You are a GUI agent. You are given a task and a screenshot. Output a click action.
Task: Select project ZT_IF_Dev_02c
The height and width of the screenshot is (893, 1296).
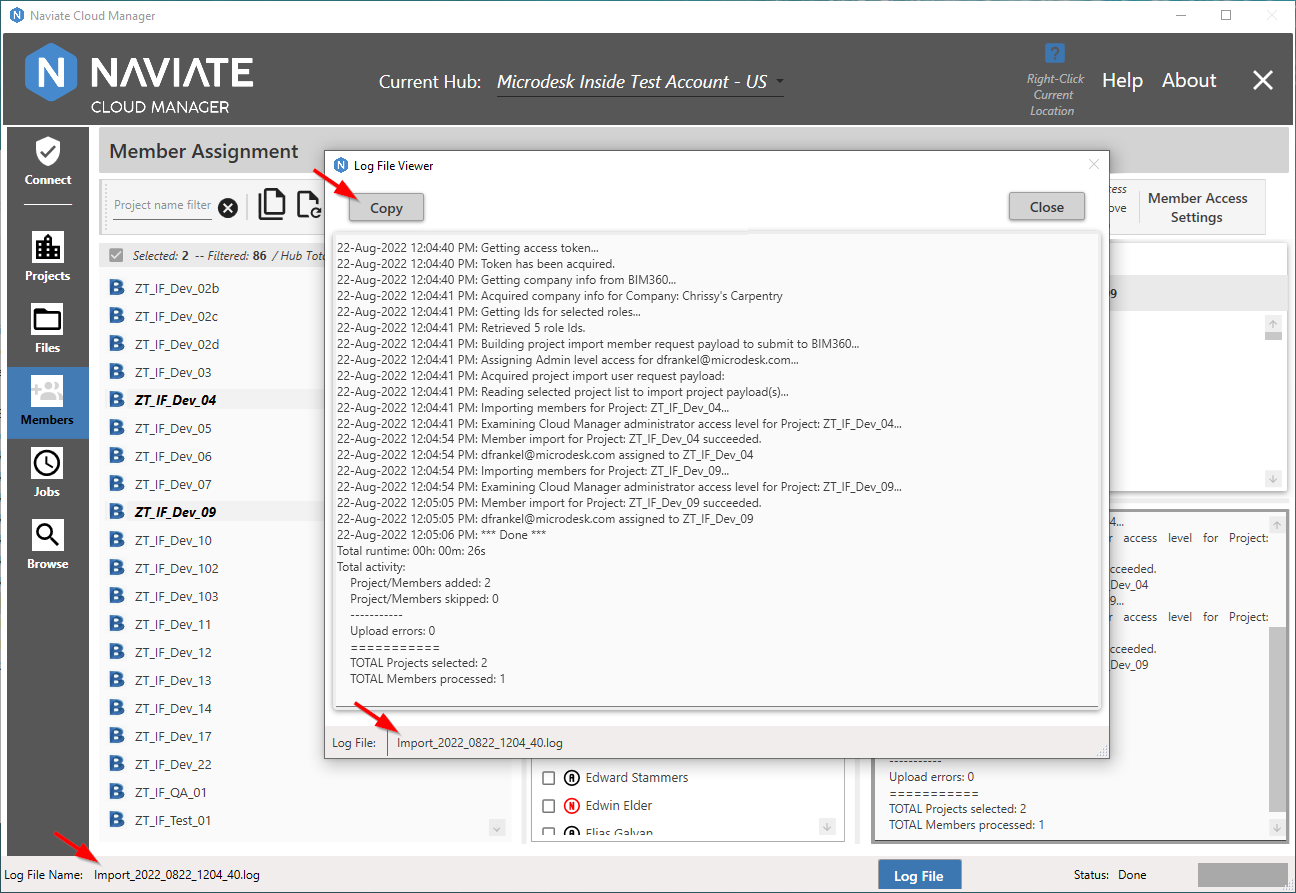coord(177,316)
